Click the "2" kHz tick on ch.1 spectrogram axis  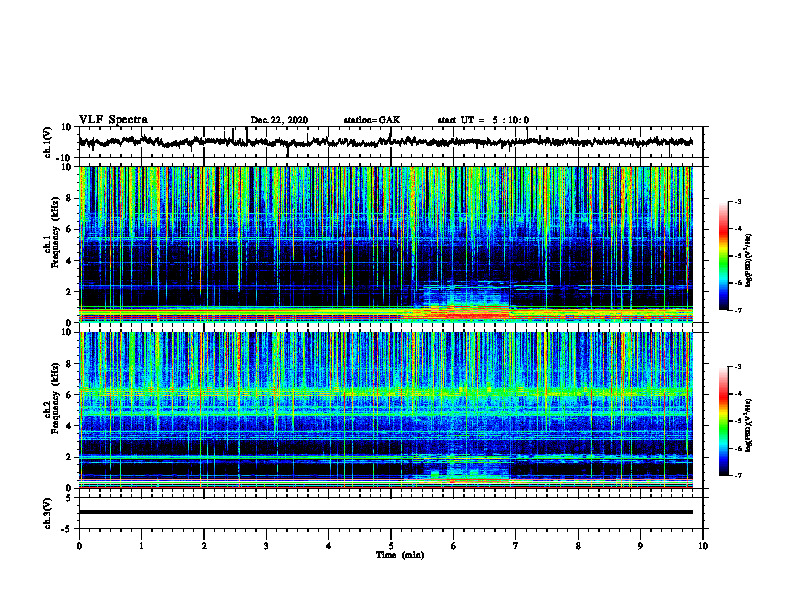click(x=69, y=292)
